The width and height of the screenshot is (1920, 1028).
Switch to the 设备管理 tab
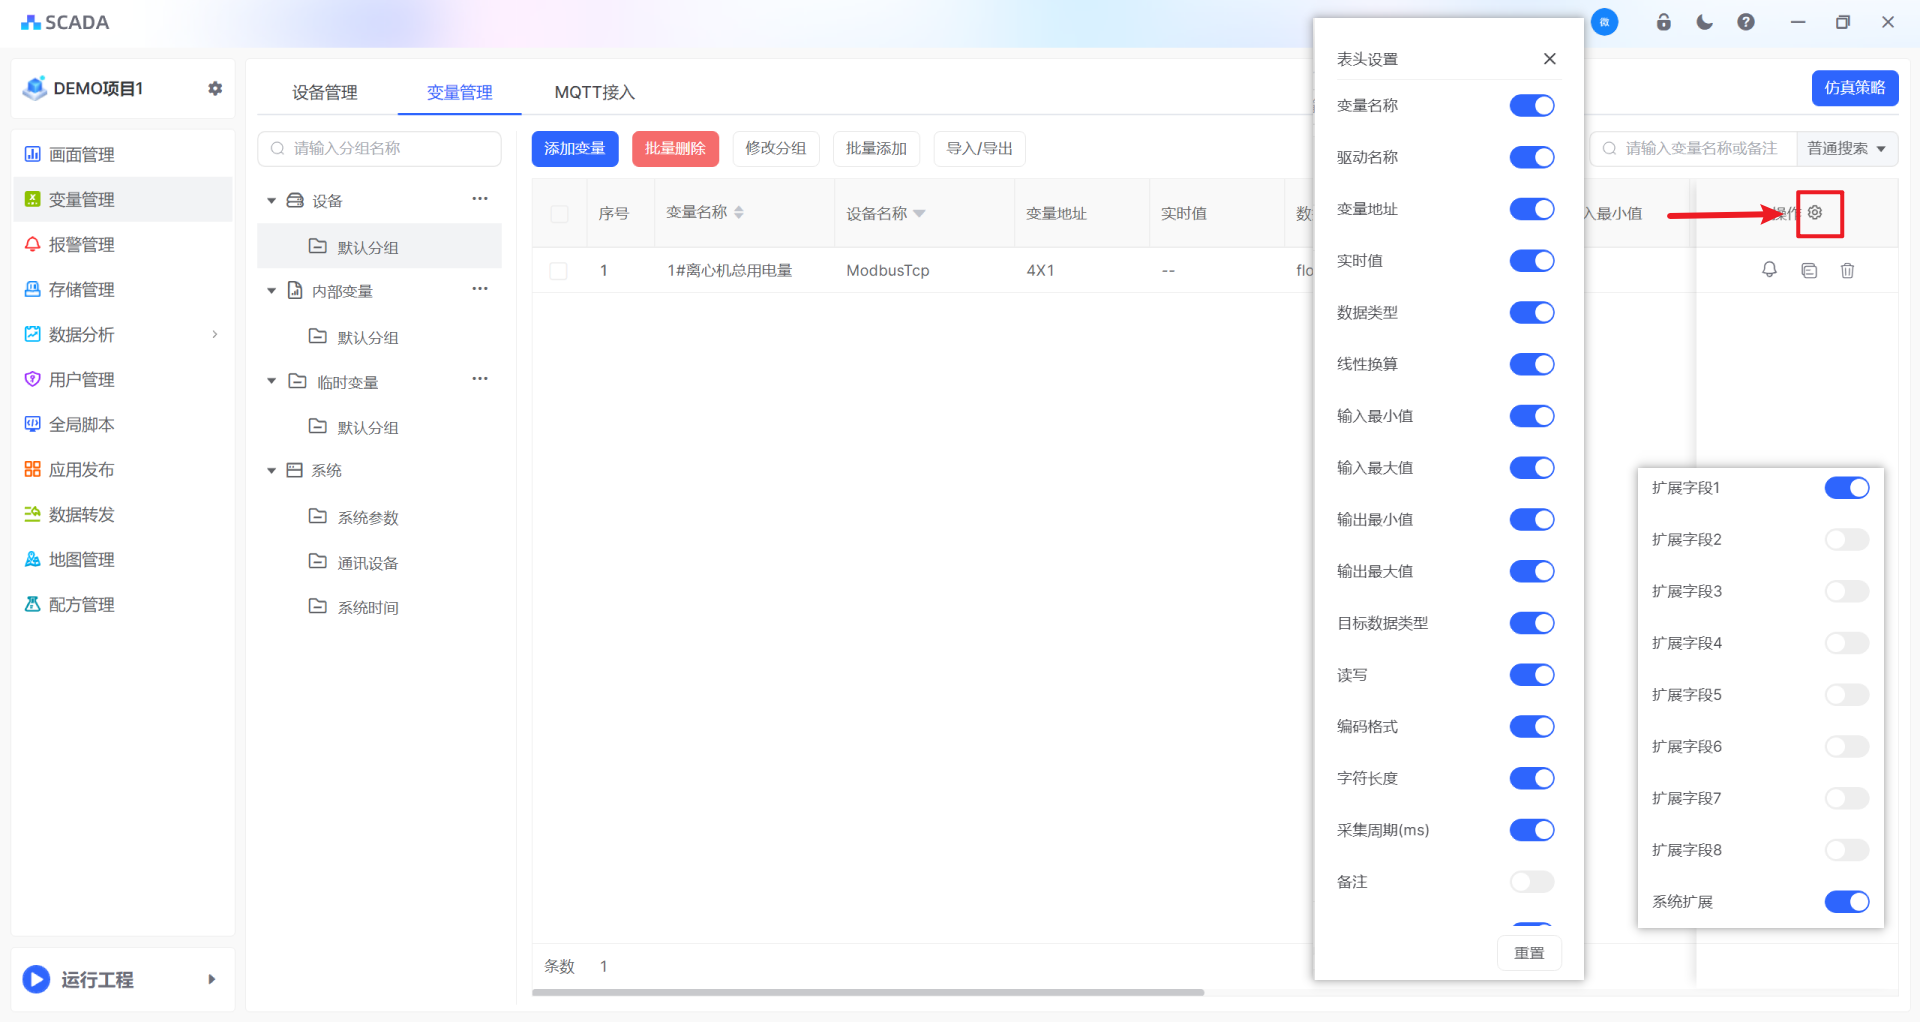click(x=324, y=93)
